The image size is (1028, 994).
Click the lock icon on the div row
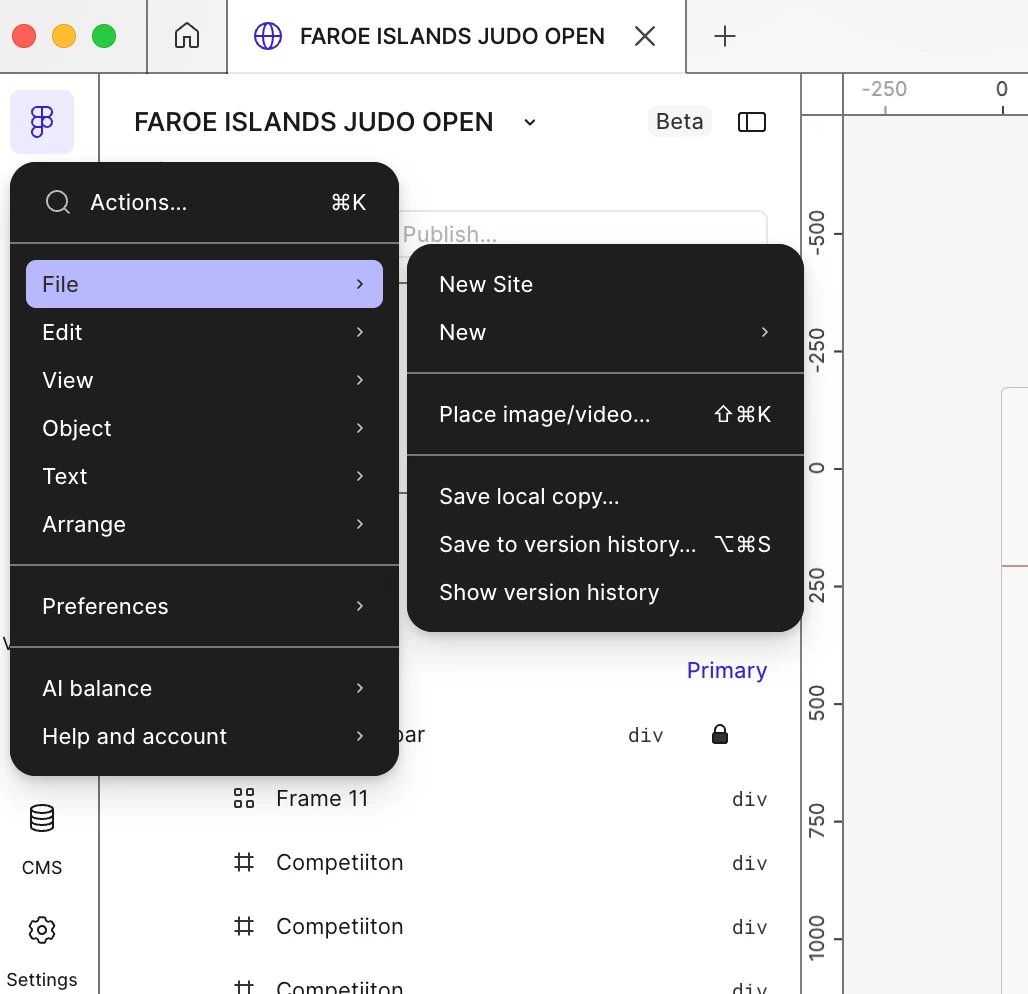coord(720,734)
